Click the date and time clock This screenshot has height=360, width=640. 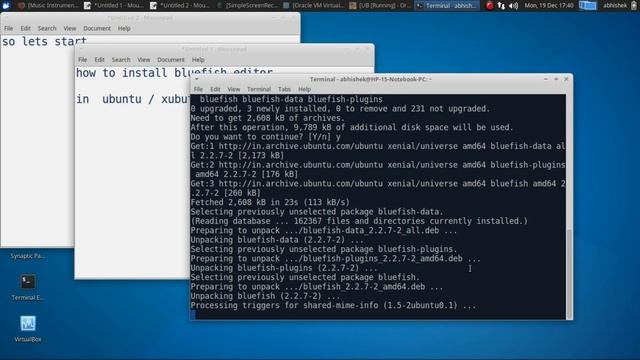[549, 5]
